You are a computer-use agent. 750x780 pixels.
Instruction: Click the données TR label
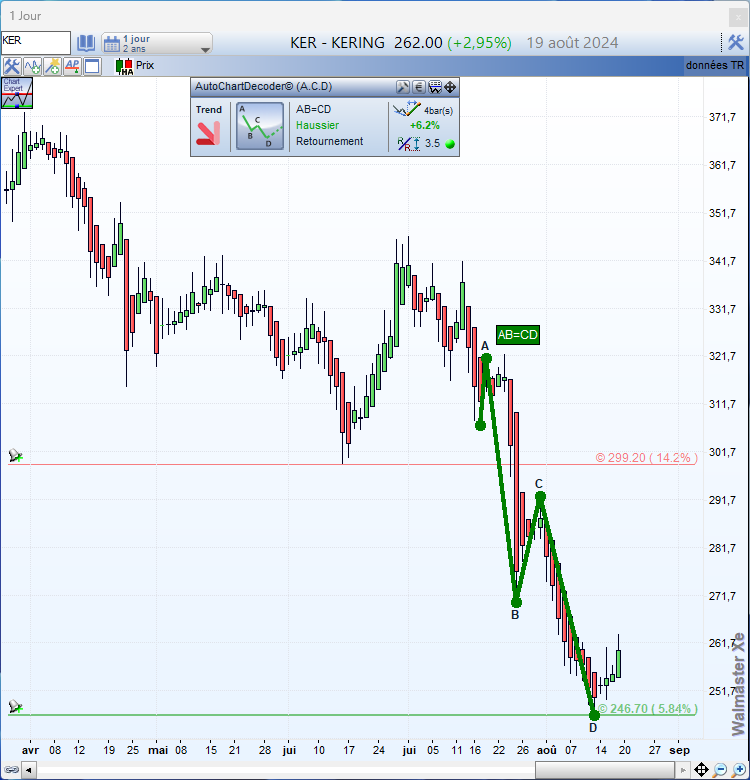[715, 65]
